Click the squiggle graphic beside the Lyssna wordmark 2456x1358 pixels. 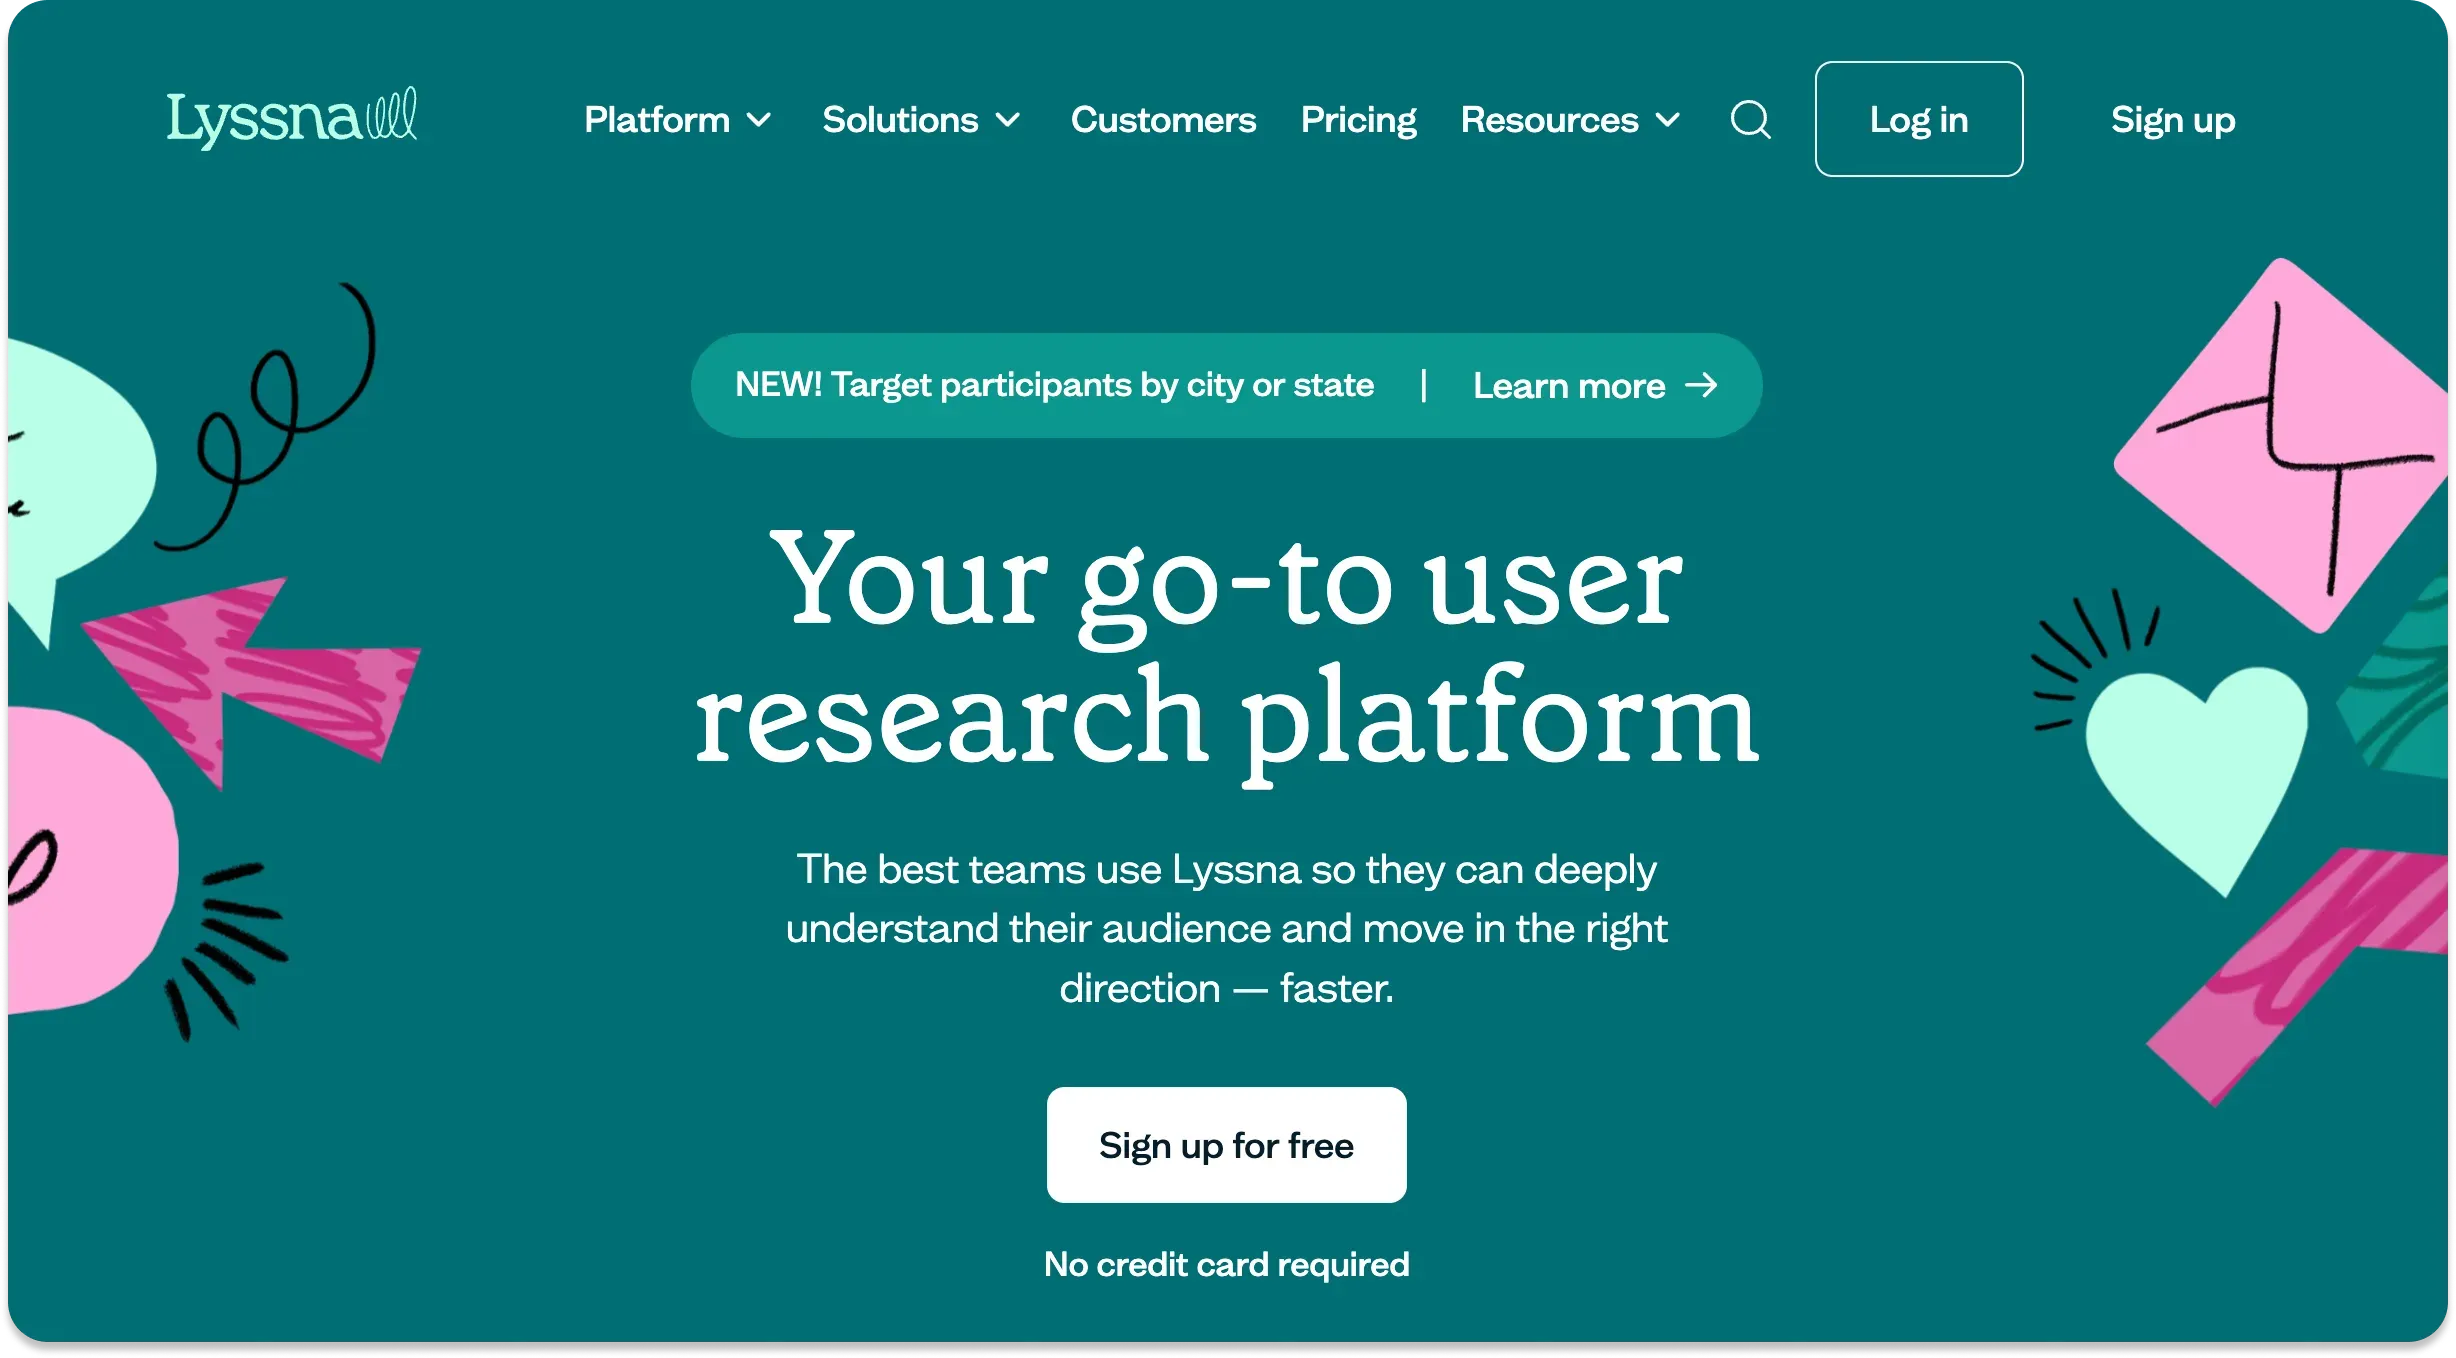(392, 113)
